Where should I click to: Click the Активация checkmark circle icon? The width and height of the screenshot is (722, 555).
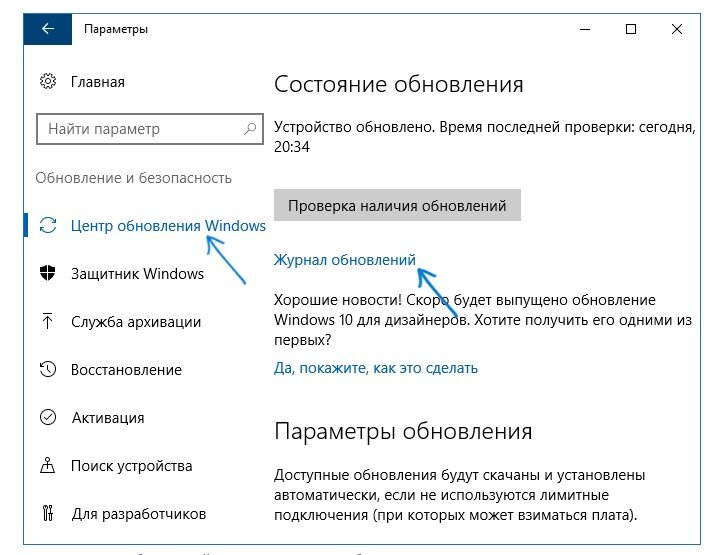tap(48, 417)
